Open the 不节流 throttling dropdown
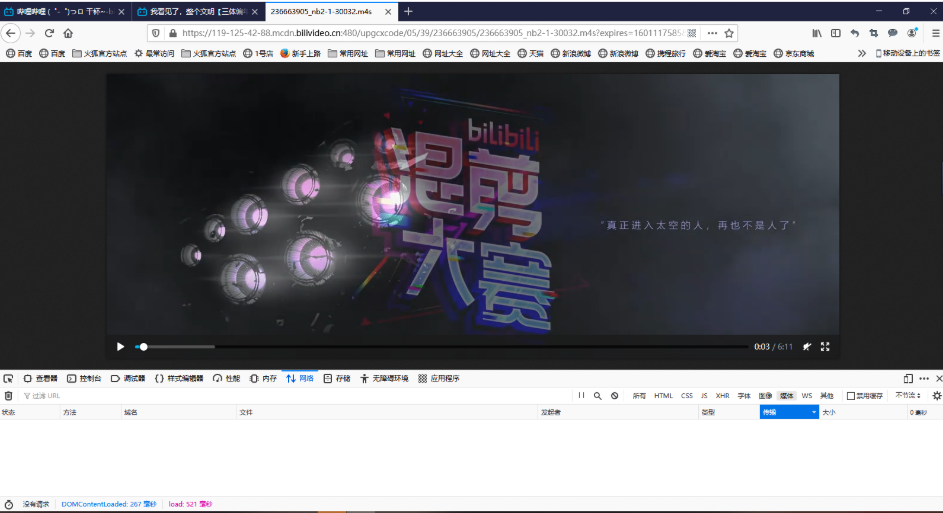Screen dimensions: 943x513 coord(908,396)
